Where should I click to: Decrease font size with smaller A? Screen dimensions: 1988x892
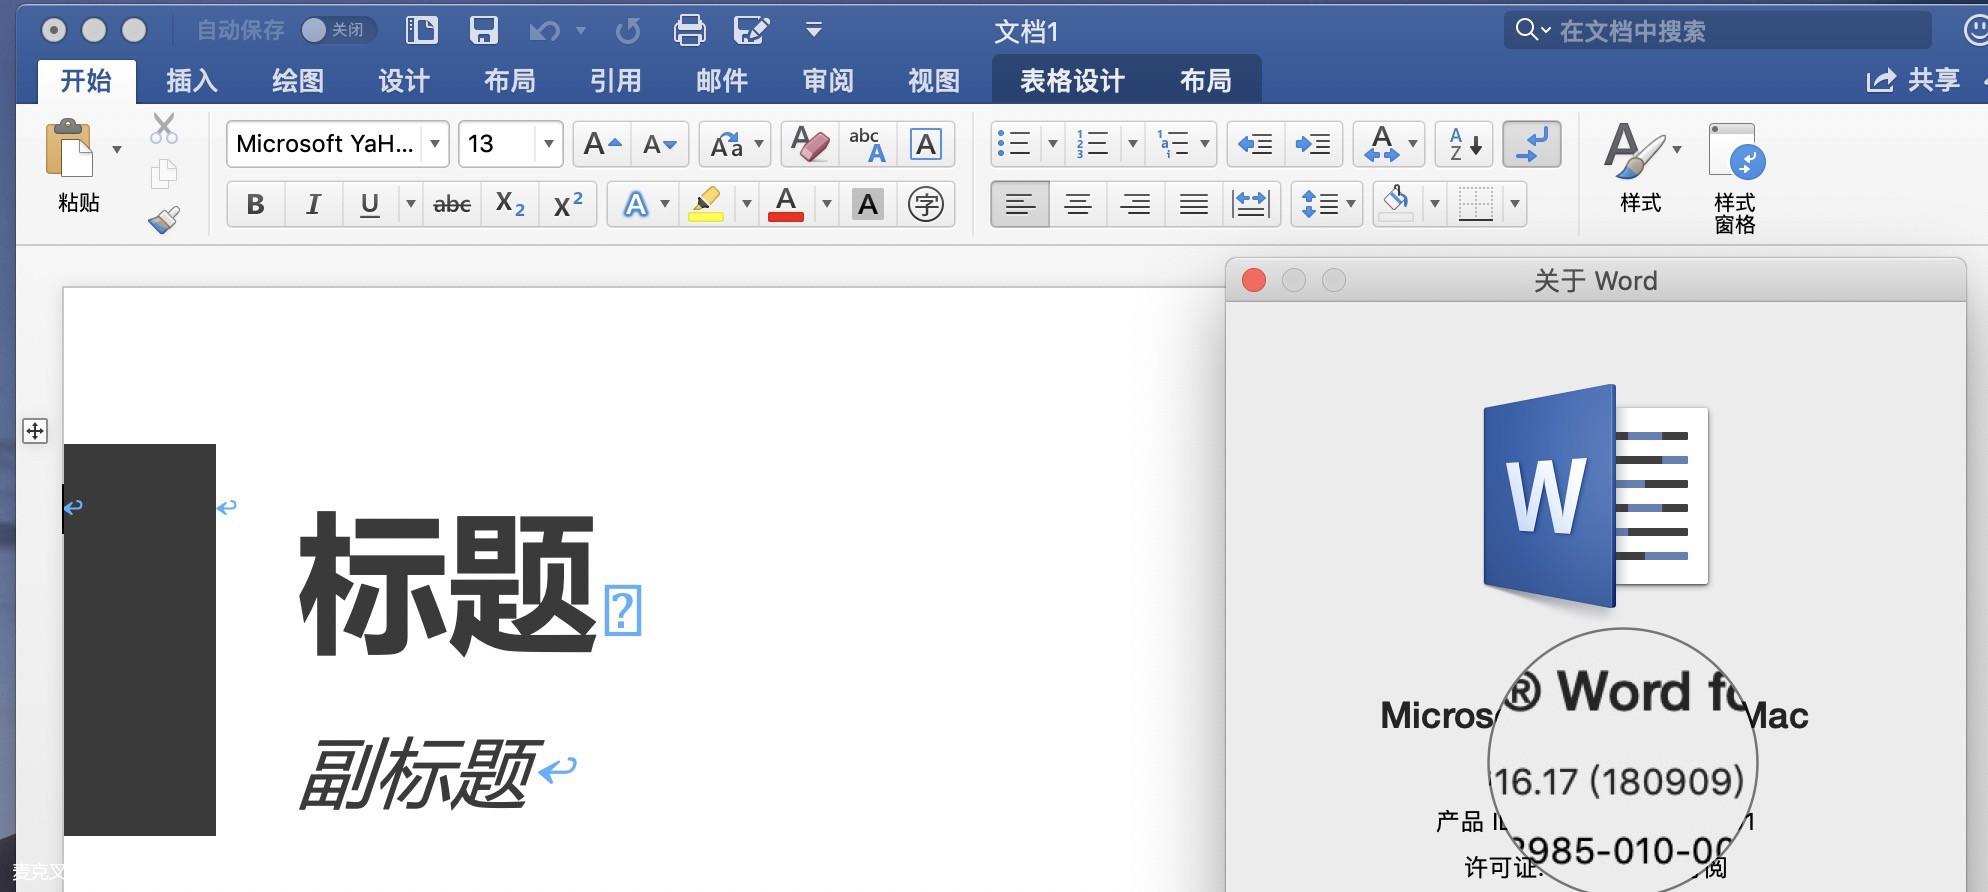[659, 145]
